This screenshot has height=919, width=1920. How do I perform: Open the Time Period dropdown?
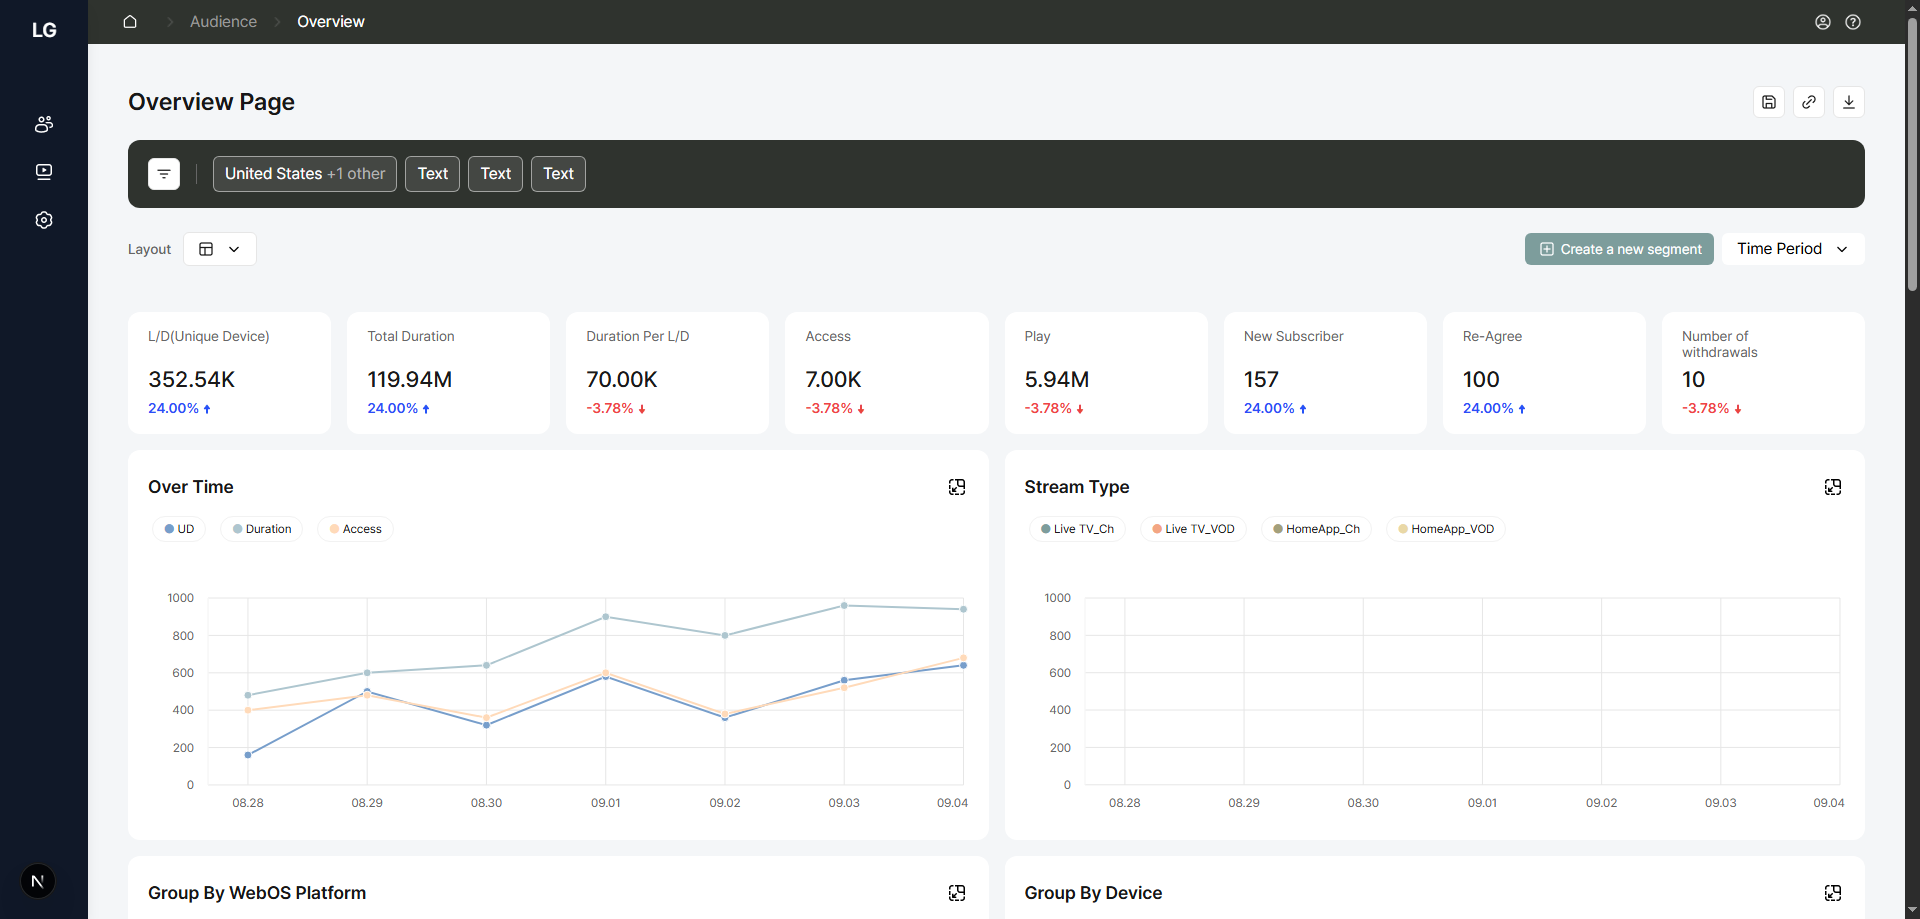coord(1793,249)
